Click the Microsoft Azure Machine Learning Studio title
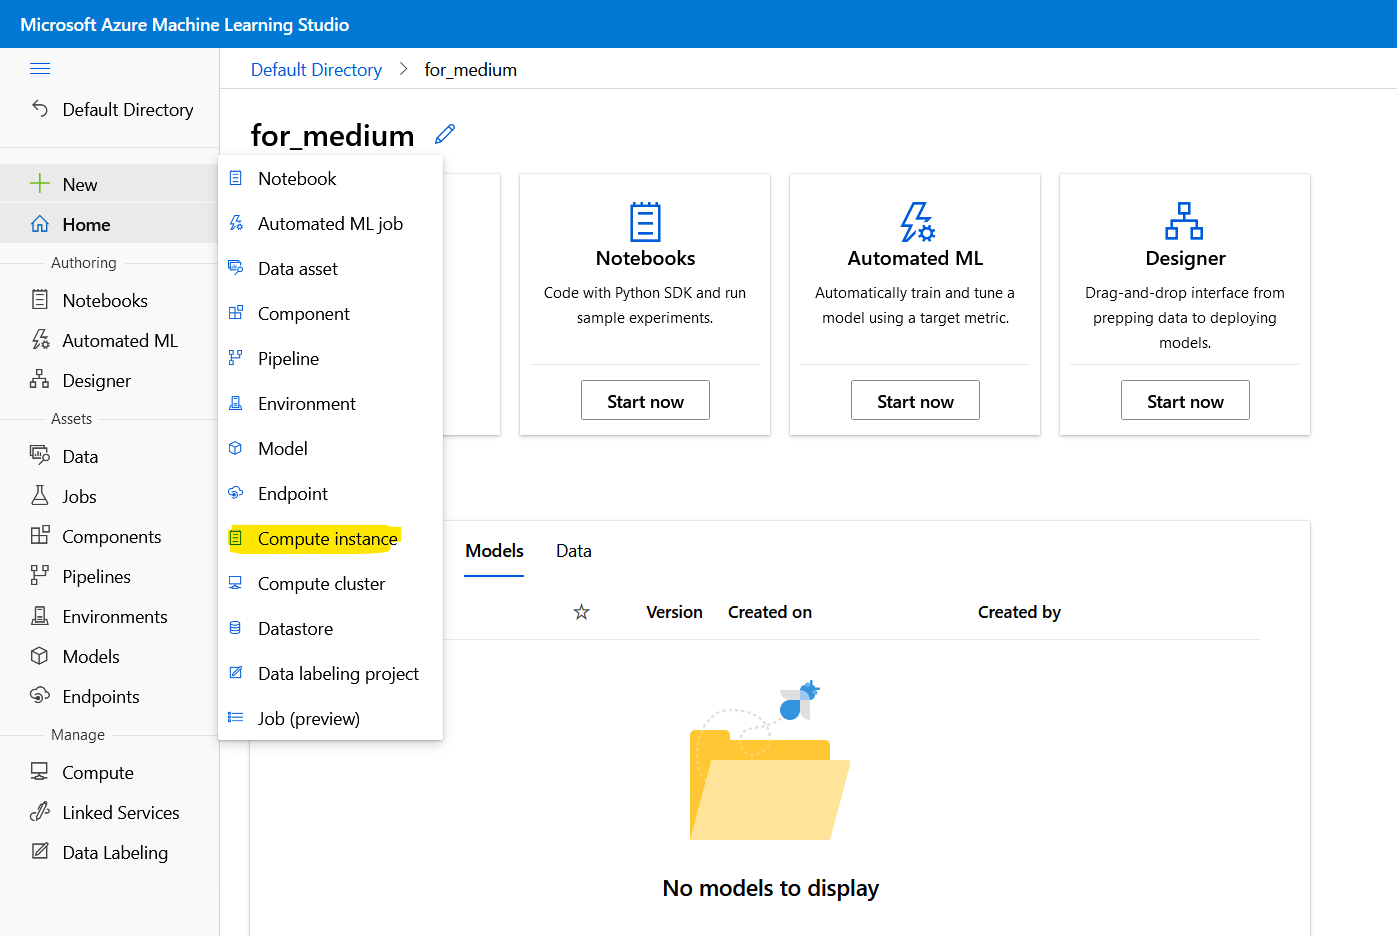This screenshot has height=937, width=1397. [x=185, y=24]
